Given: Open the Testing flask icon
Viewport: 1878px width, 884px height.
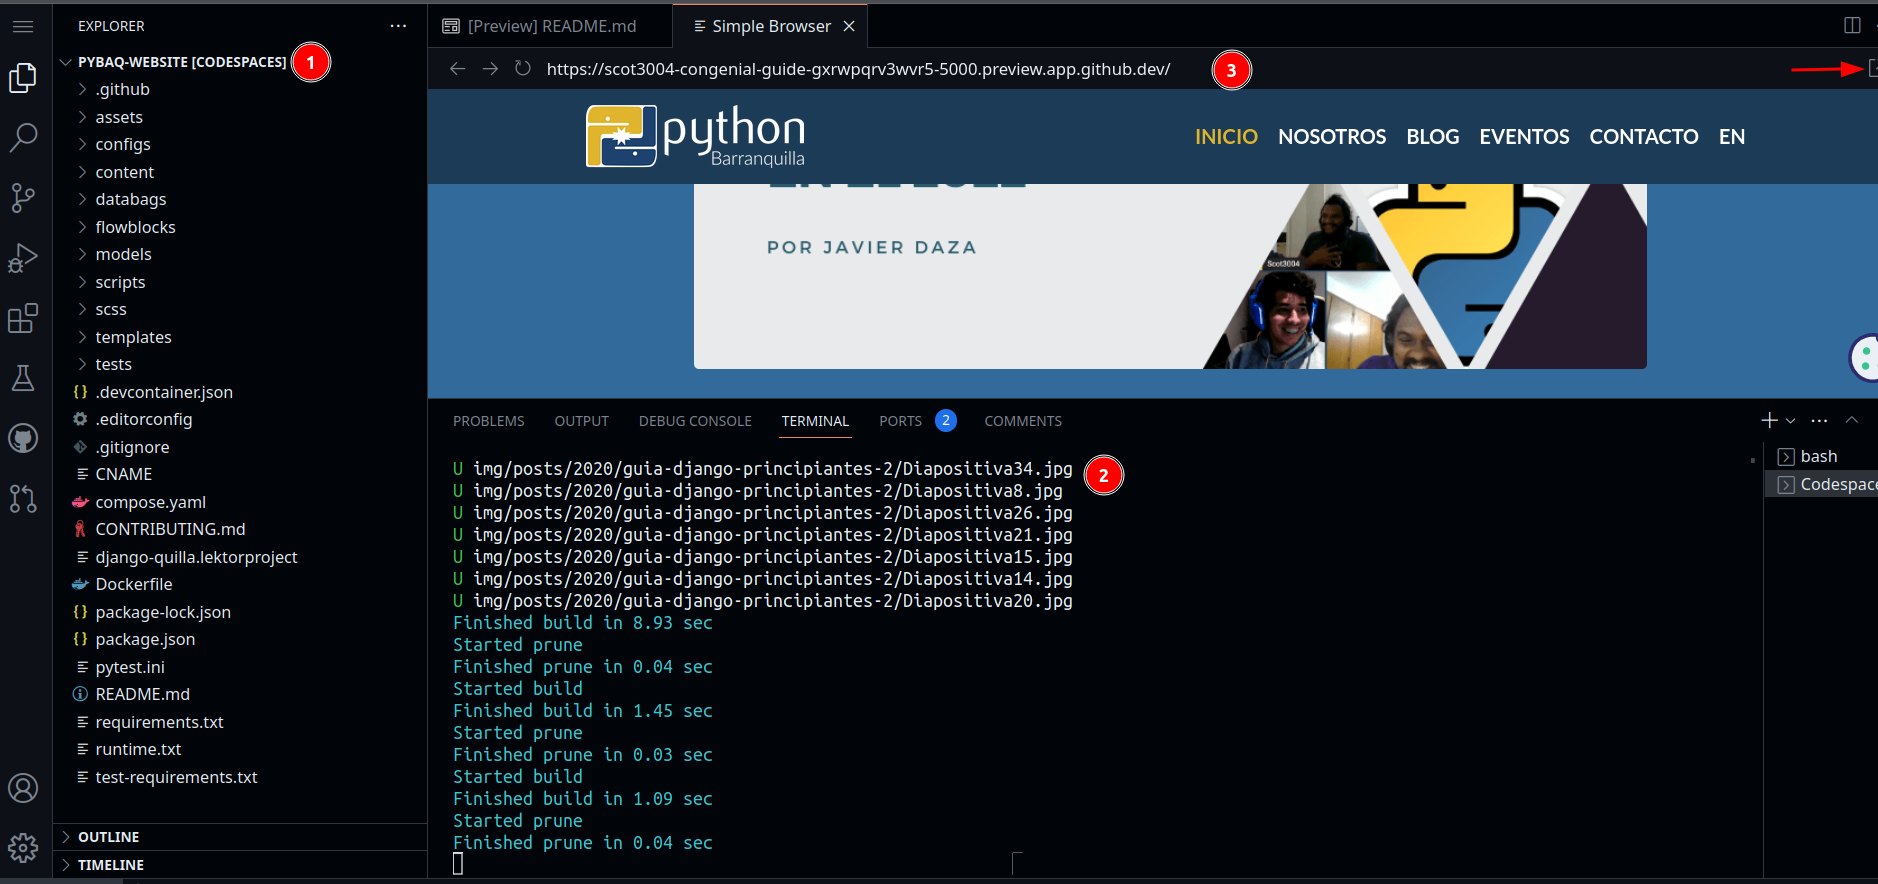Looking at the screenshot, I should 23,378.
